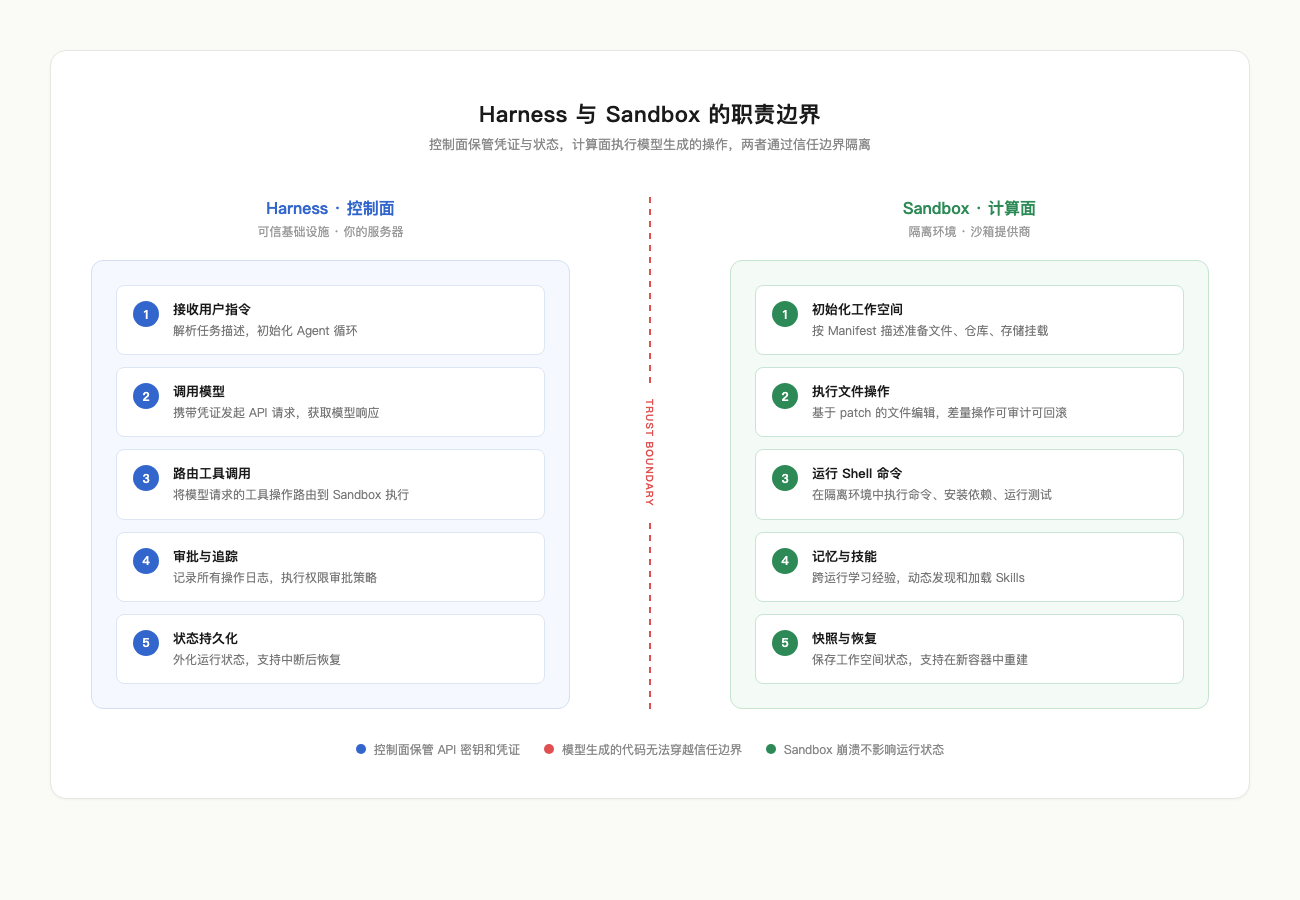Click description 保存工作空间状态,支持在新容器中重建
Screen dimensions: 1300x900
pyautogui.click(x=920, y=660)
